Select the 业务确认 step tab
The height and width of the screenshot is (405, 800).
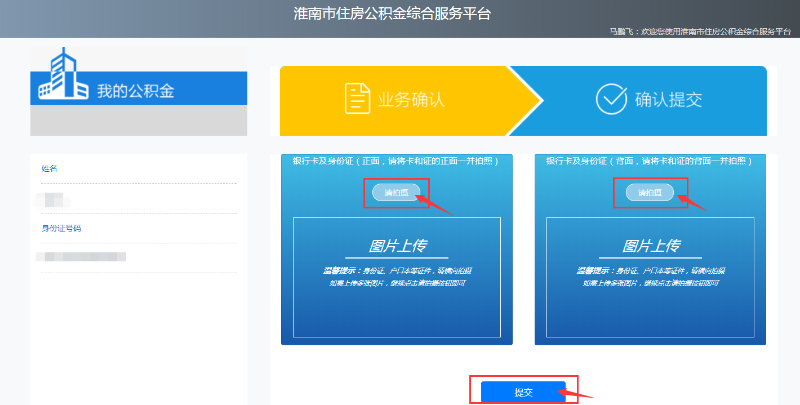(400, 100)
